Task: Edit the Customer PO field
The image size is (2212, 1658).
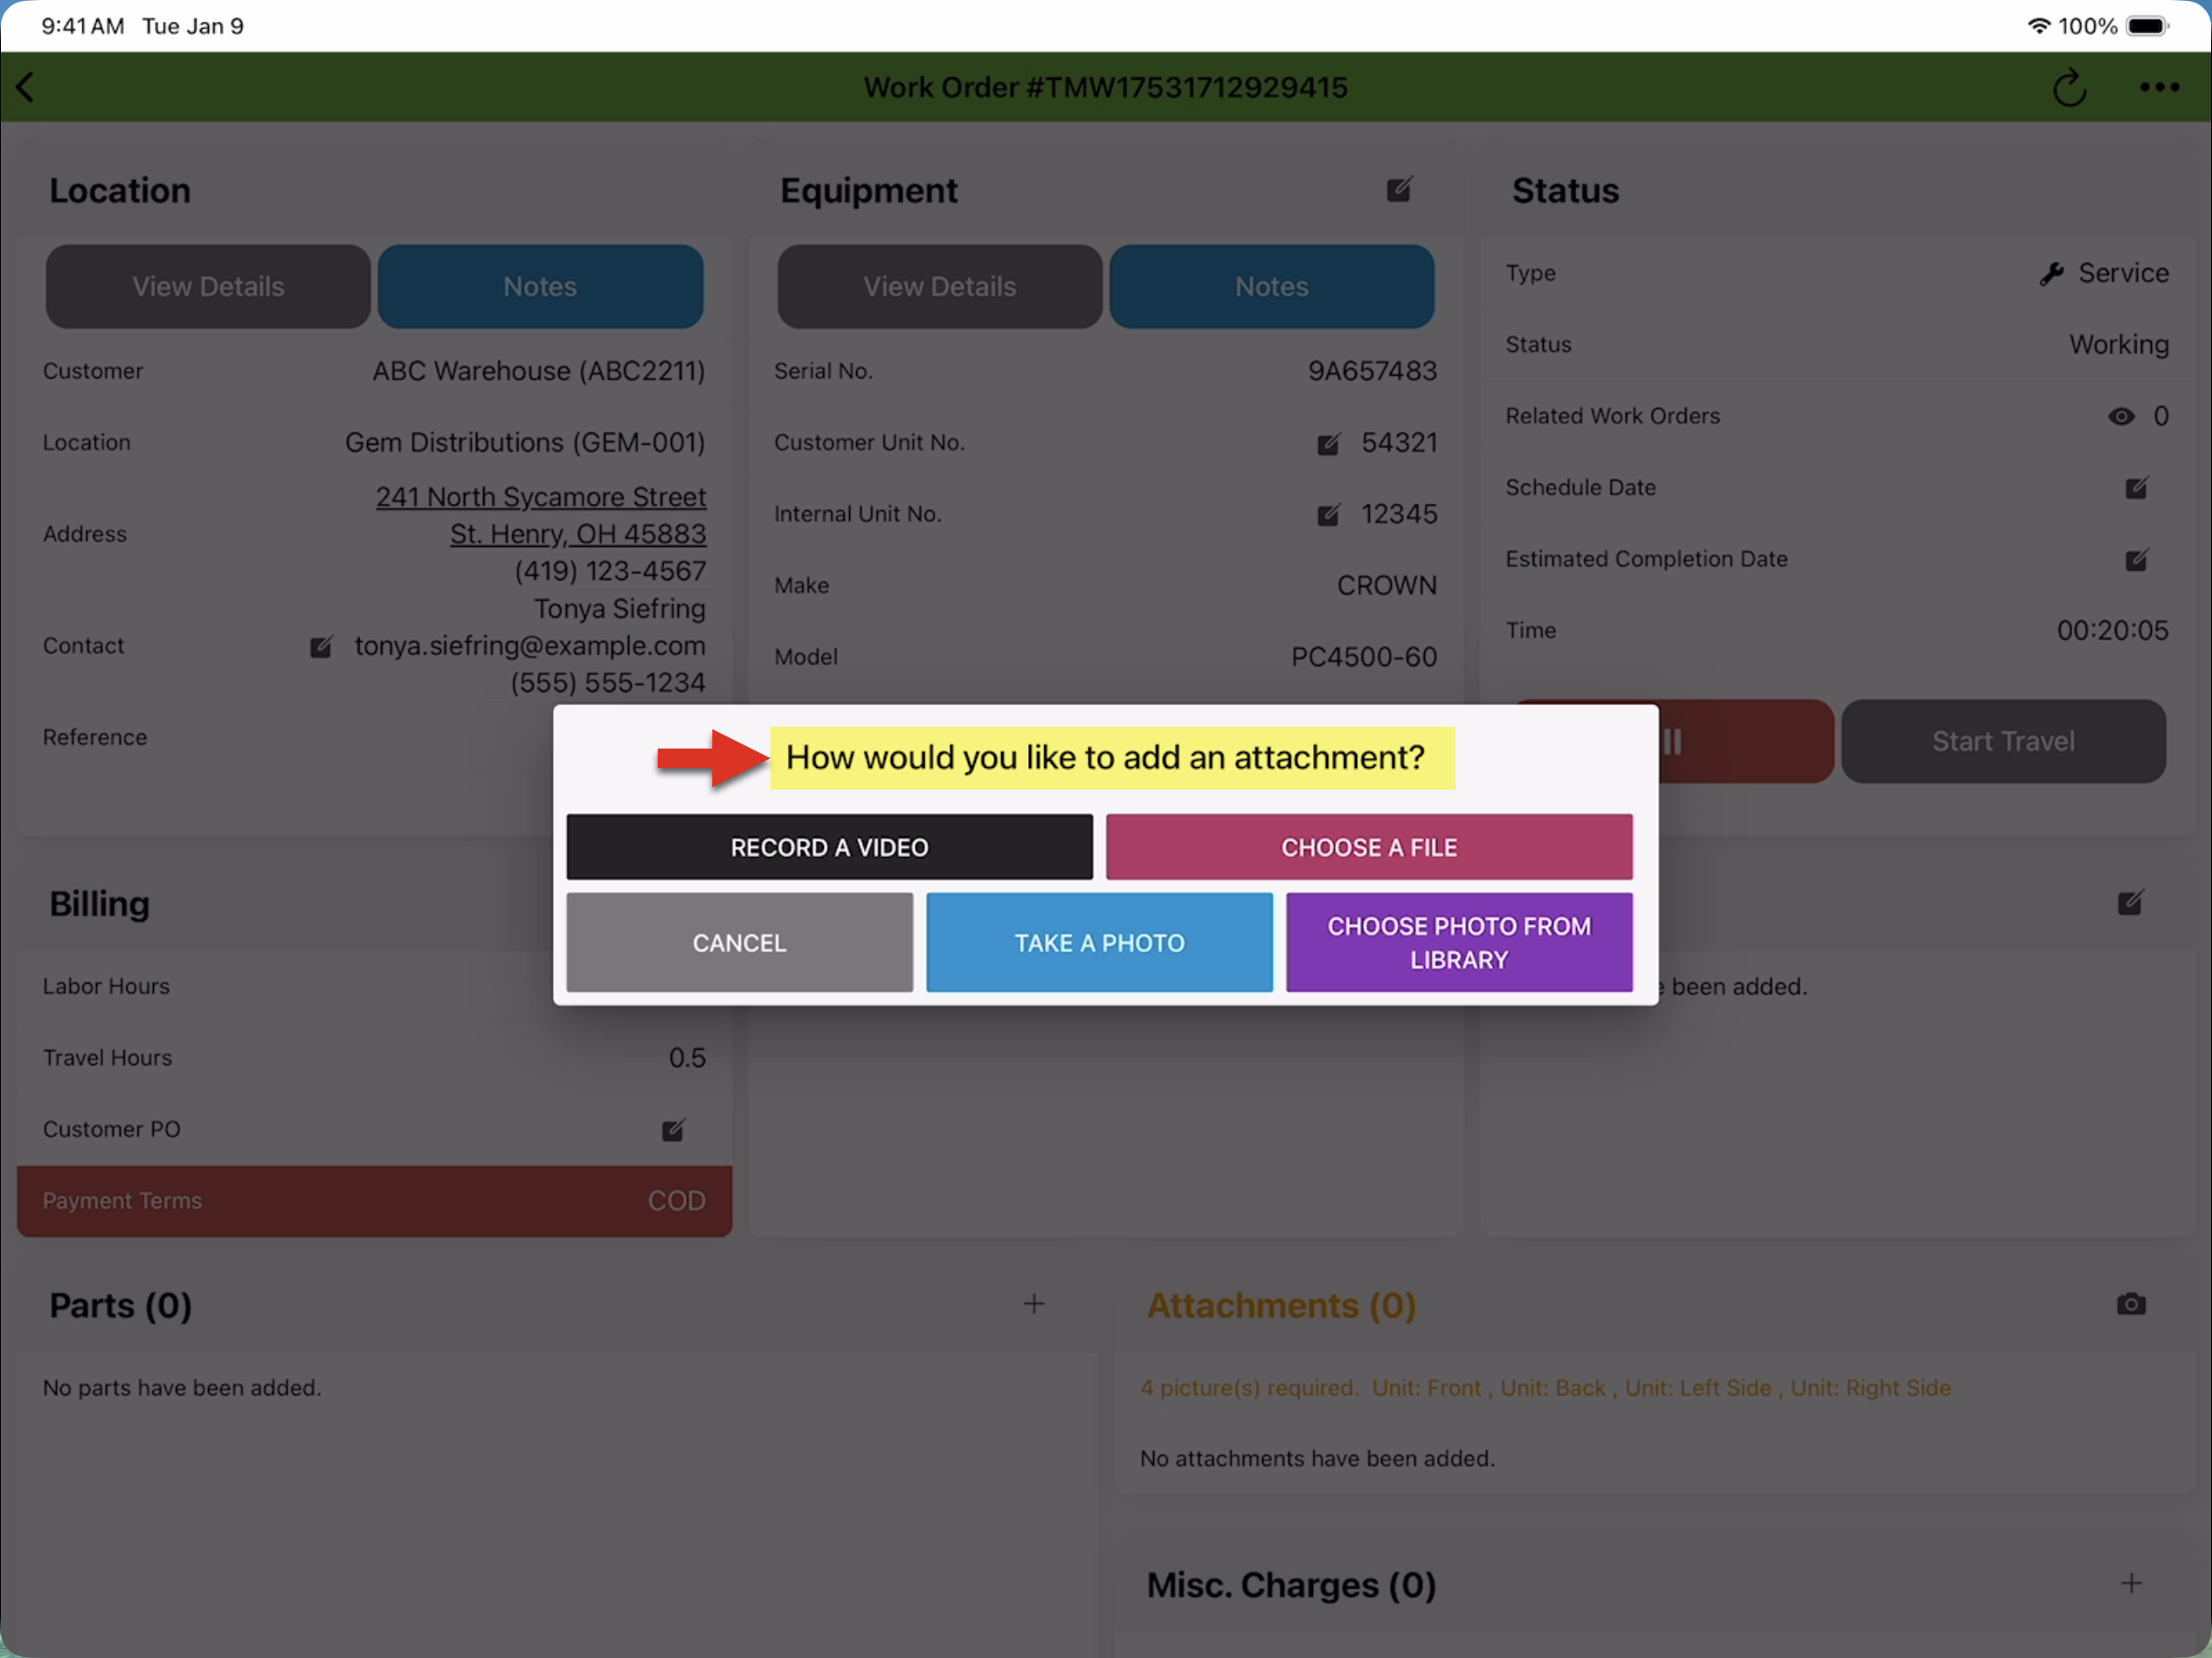Action: pyautogui.click(x=673, y=1130)
